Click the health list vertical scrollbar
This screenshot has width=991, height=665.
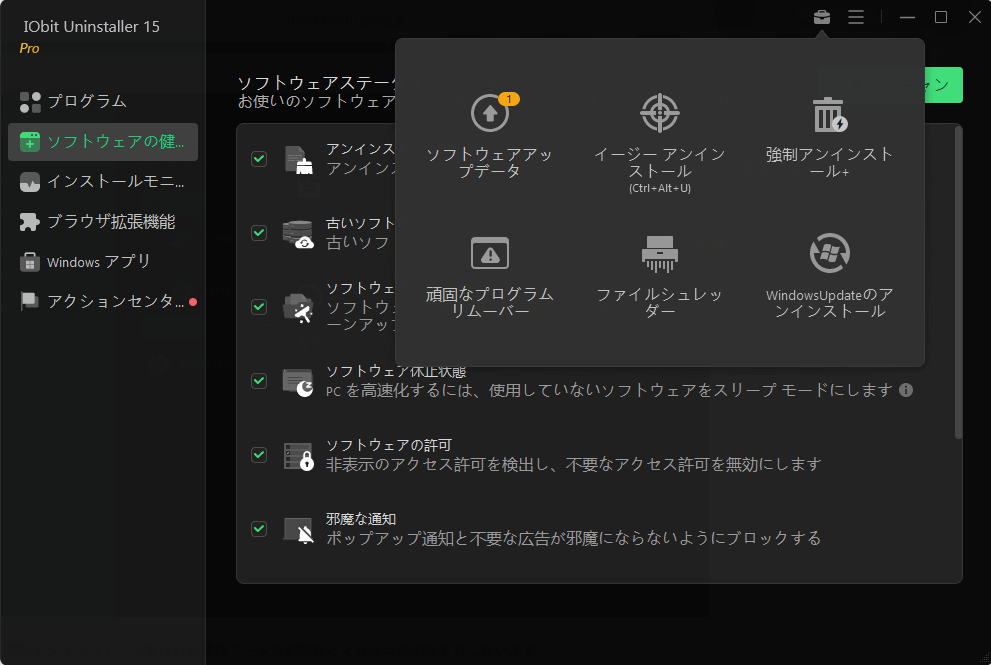tap(958, 282)
